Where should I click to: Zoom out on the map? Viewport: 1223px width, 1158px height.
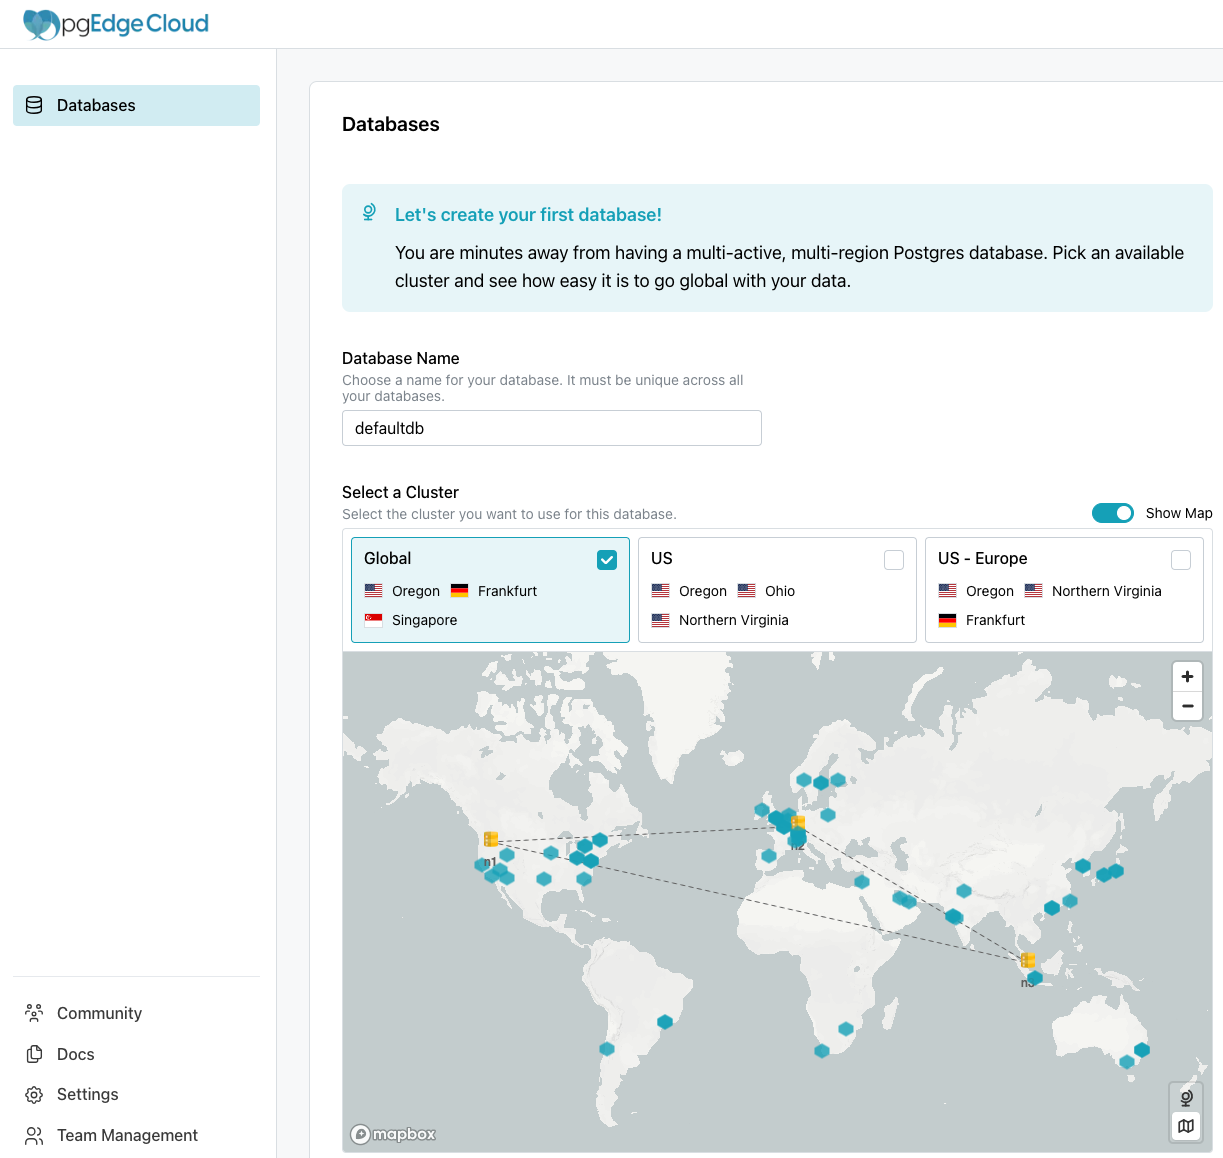pos(1187,706)
